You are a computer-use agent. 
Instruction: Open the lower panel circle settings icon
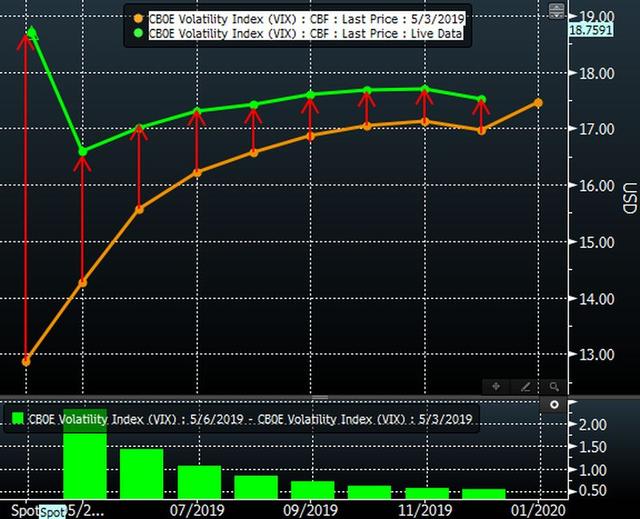coord(554,405)
